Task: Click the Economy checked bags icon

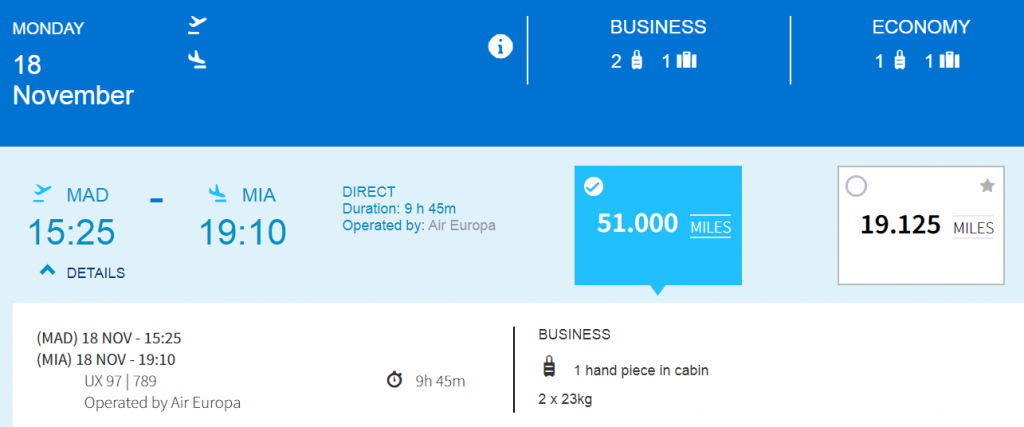Action: tap(949, 61)
